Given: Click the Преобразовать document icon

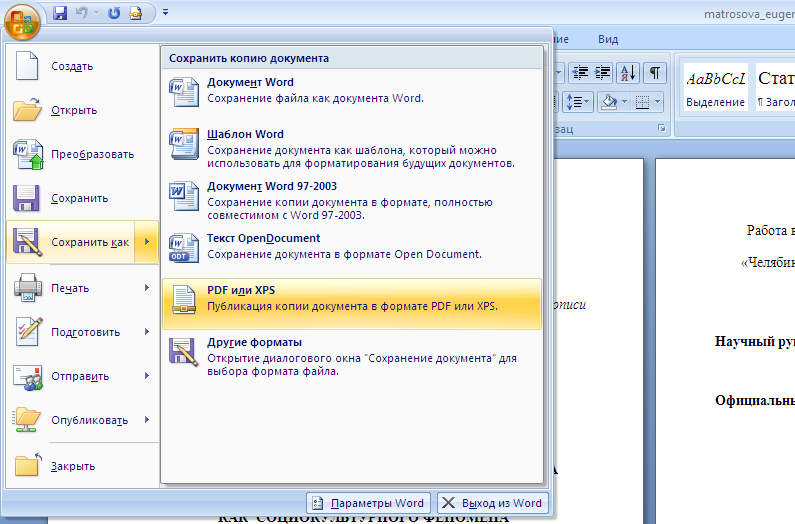Looking at the screenshot, I should point(28,154).
